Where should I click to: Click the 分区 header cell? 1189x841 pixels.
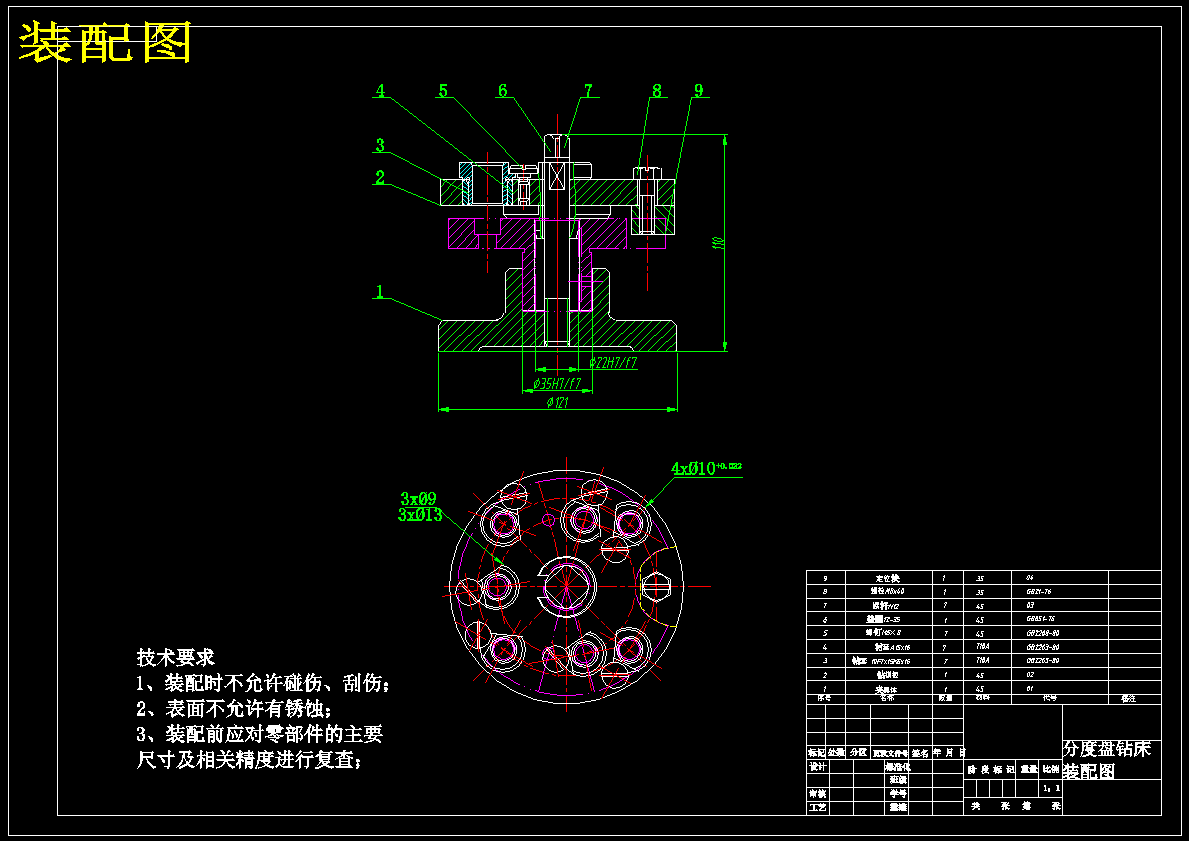[x=858, y=753]
